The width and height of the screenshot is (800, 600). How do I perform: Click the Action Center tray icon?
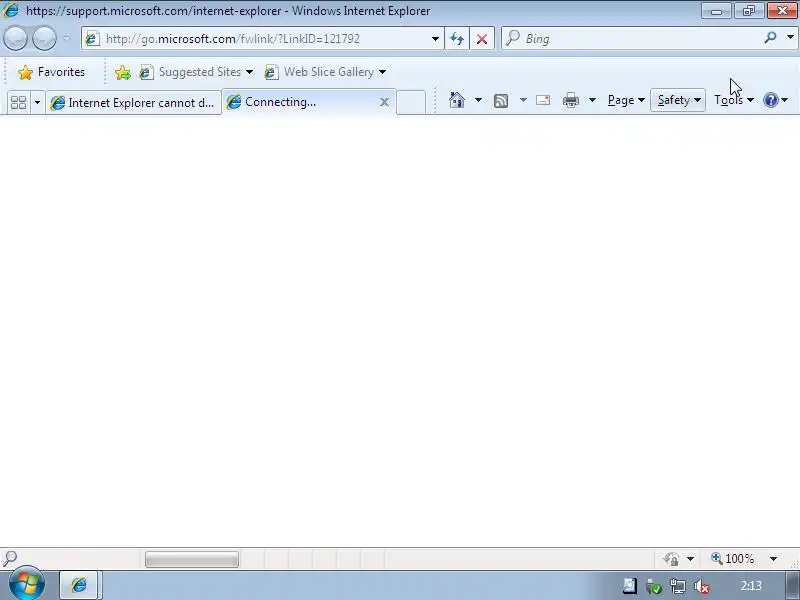(630, 586)
